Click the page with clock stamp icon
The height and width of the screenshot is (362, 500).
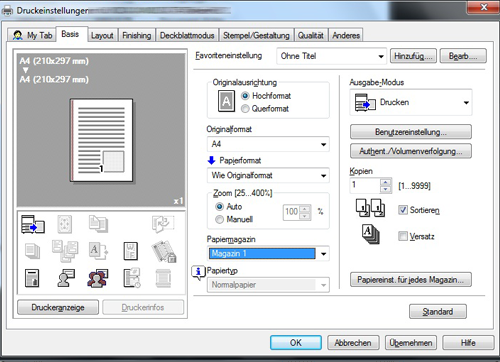click(132, 278)
